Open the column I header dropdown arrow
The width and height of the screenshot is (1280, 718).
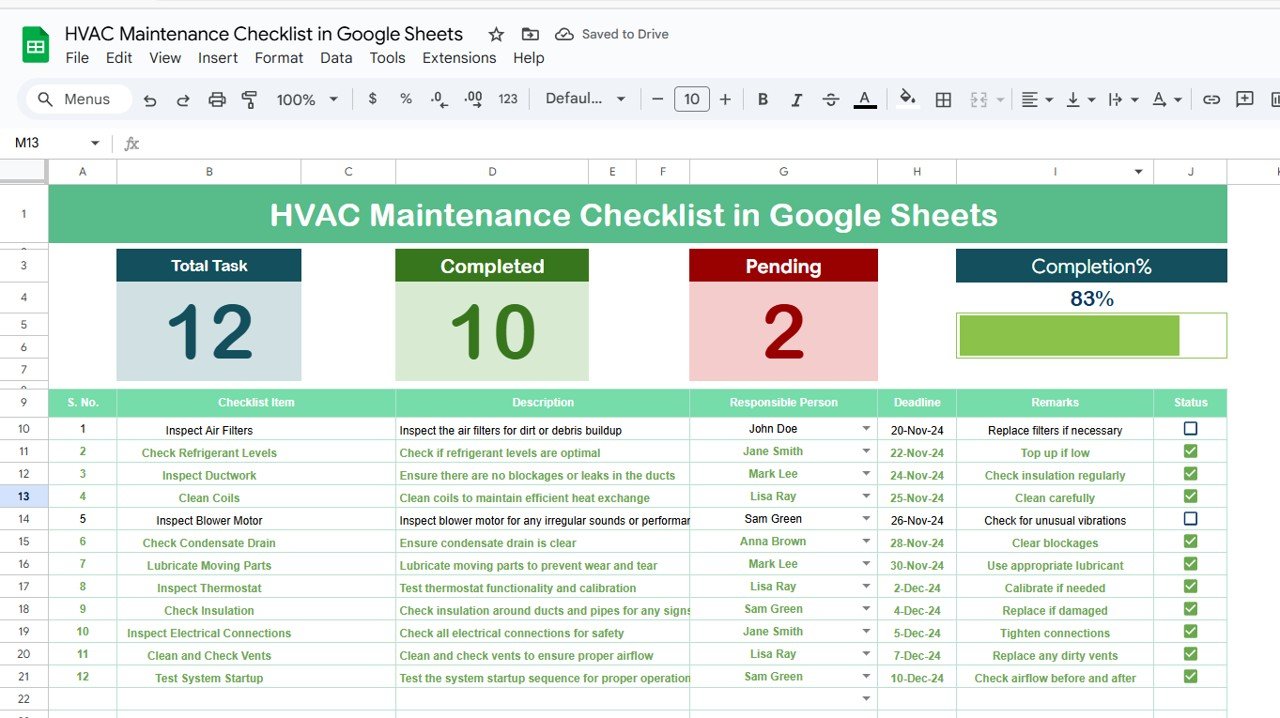(x=1138, y=172)
